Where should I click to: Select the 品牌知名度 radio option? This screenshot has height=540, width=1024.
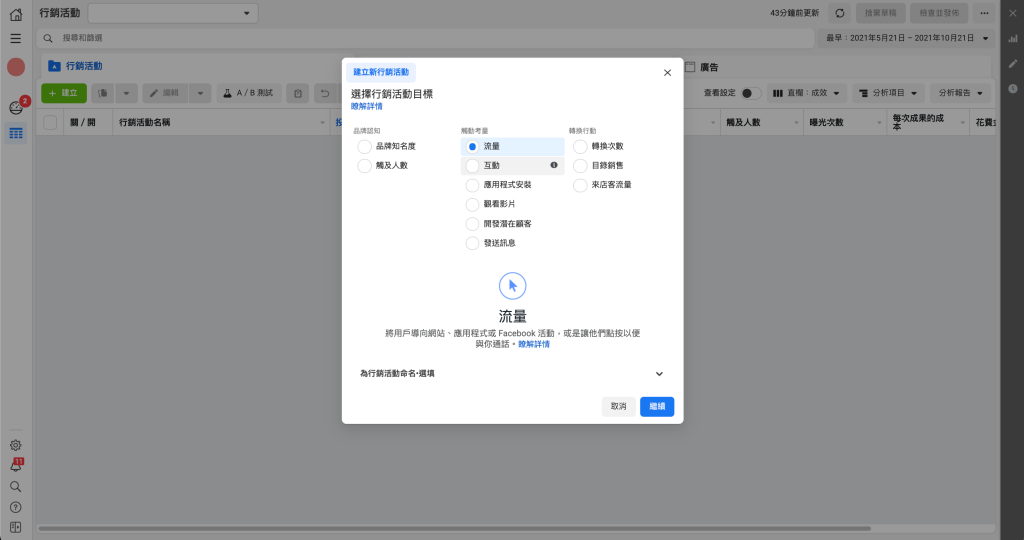[x=365, y=146]
